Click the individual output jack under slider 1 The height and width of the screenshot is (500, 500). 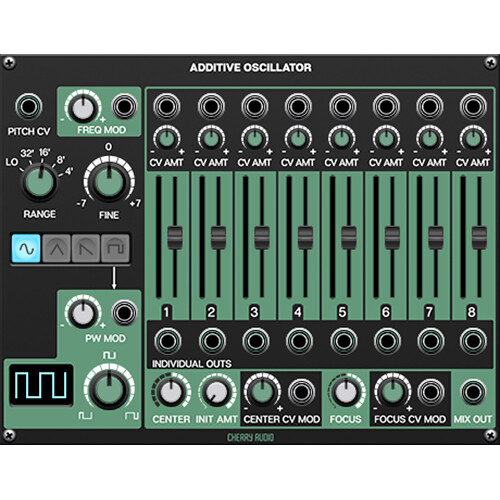(168, 341)
